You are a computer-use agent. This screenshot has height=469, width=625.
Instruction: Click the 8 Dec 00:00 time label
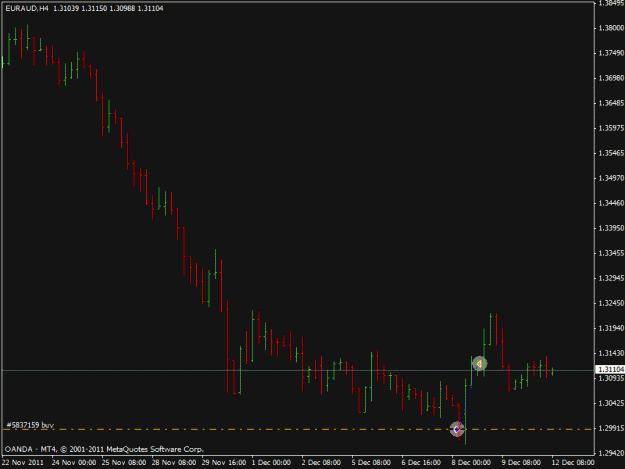point(471,463)
